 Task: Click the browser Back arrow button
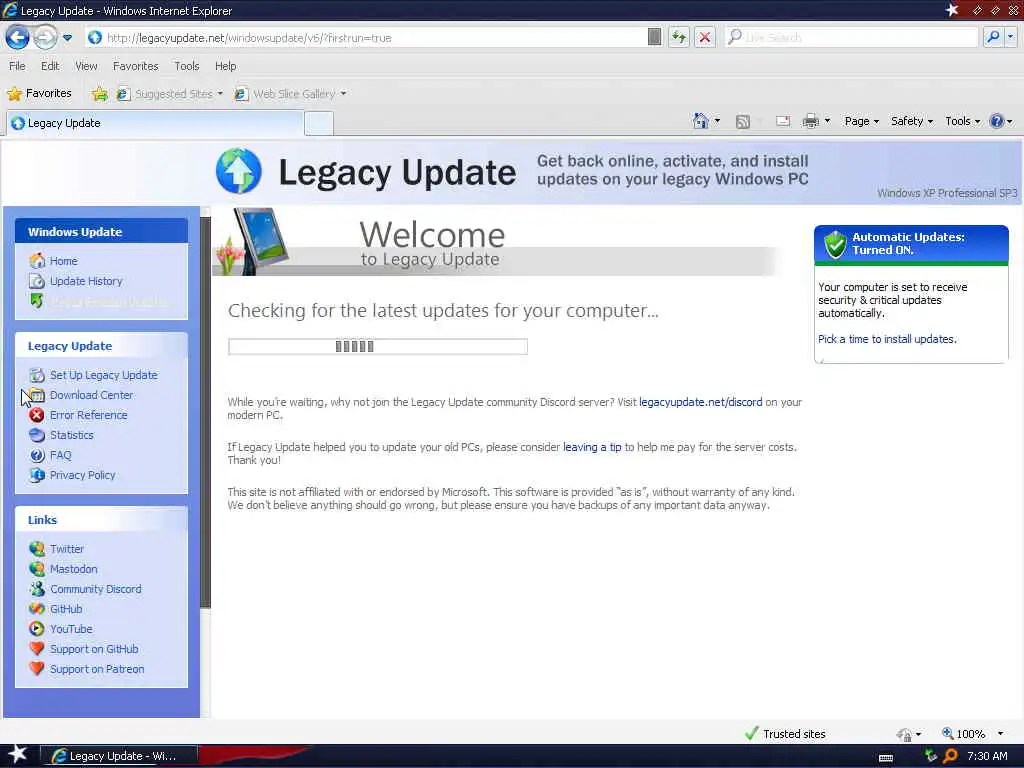point(18,37)
